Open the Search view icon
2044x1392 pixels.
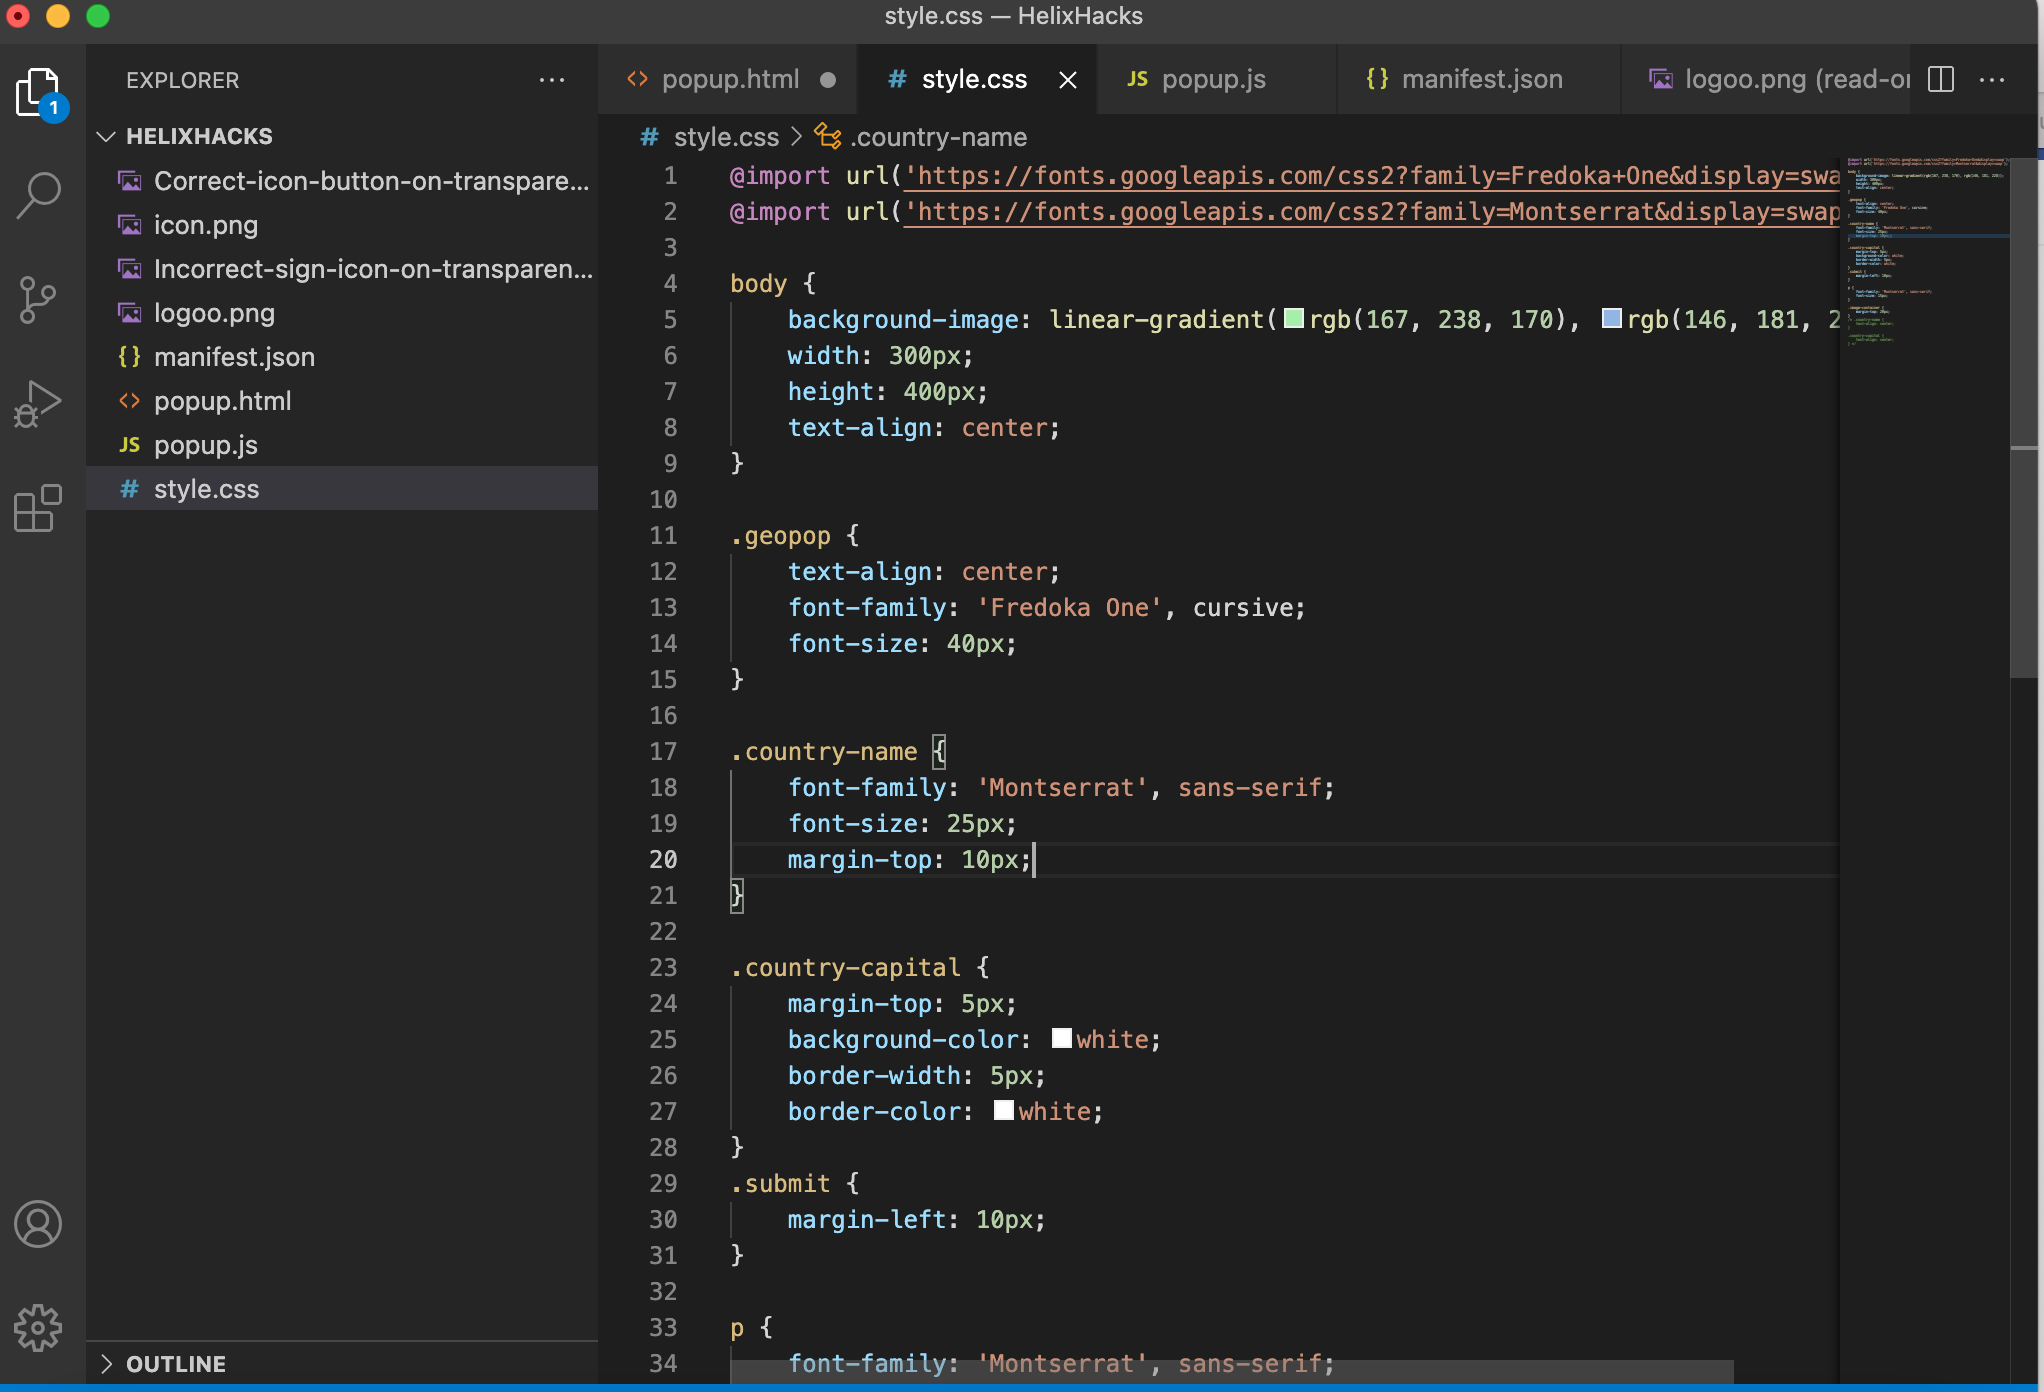[x=38, y=195]
